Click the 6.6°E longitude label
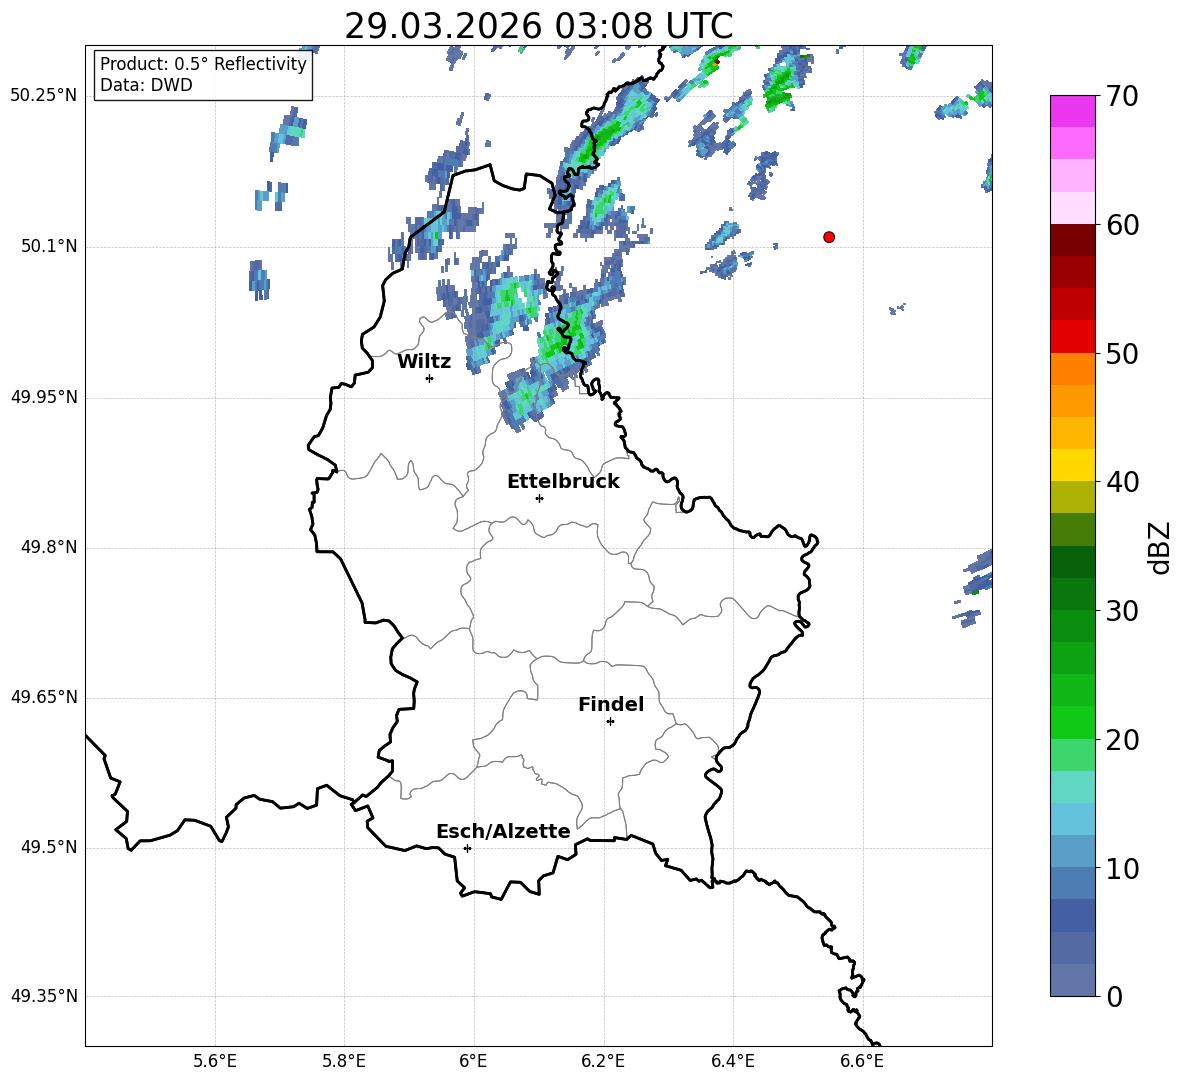 coord(862,1061)
